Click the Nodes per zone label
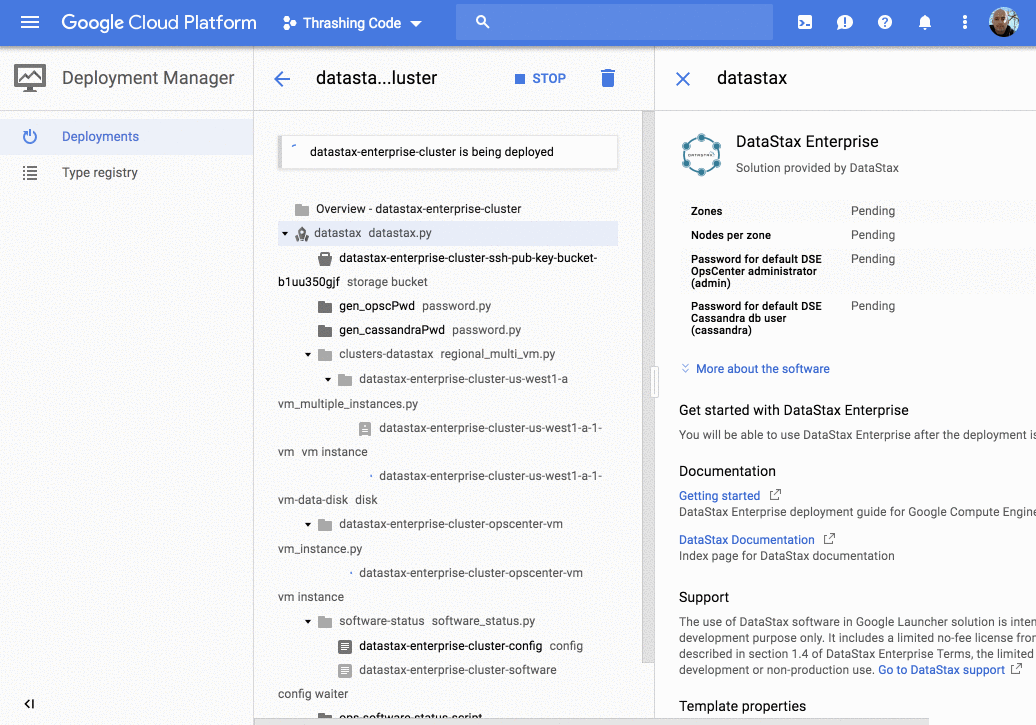Image resolution: width=1036 pixels, height=725 pixels. click(731, 235)
